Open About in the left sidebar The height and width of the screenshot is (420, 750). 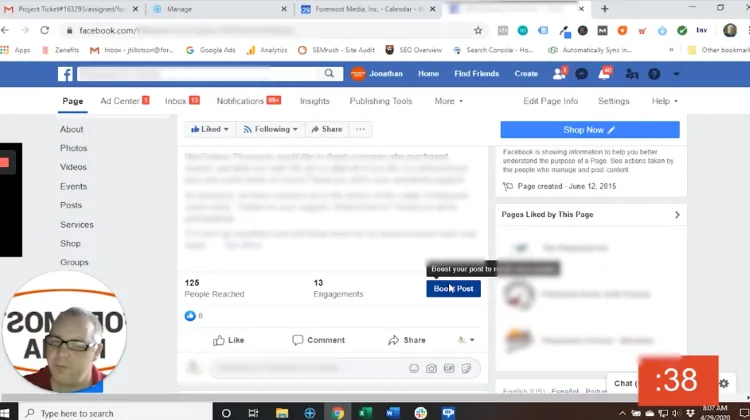tap(72, 129)
